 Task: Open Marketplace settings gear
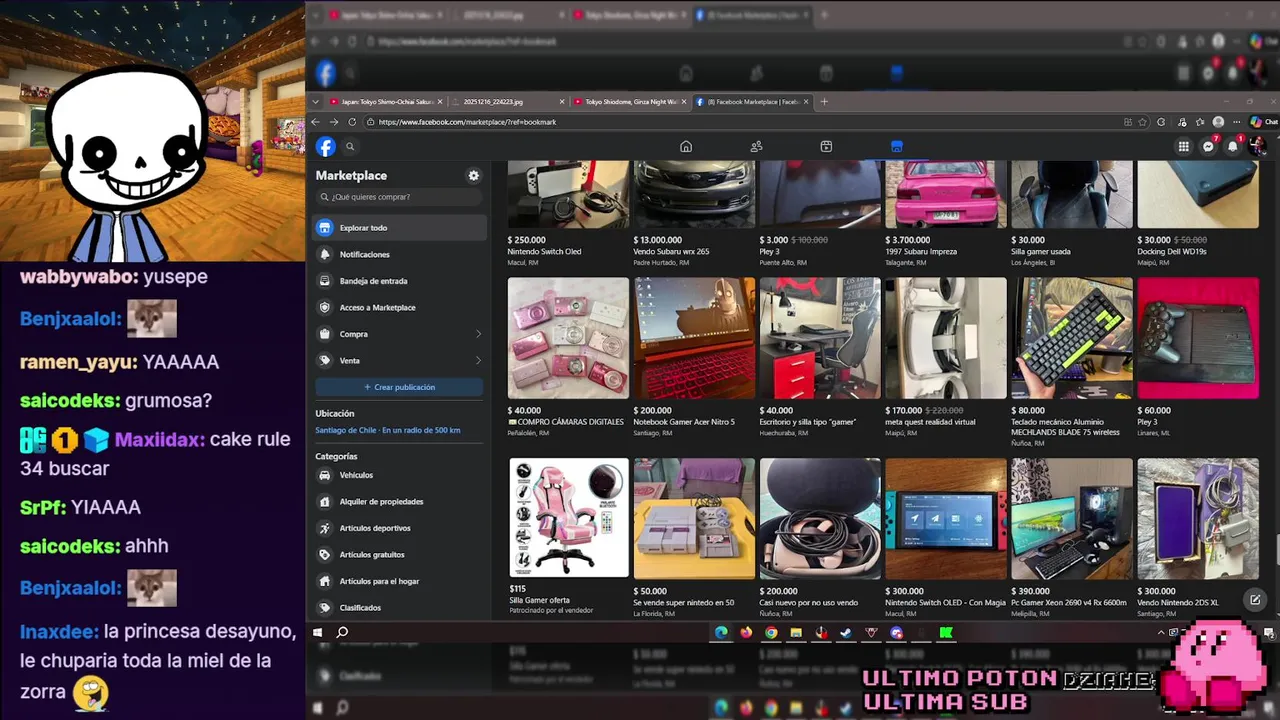pos(474,175)
